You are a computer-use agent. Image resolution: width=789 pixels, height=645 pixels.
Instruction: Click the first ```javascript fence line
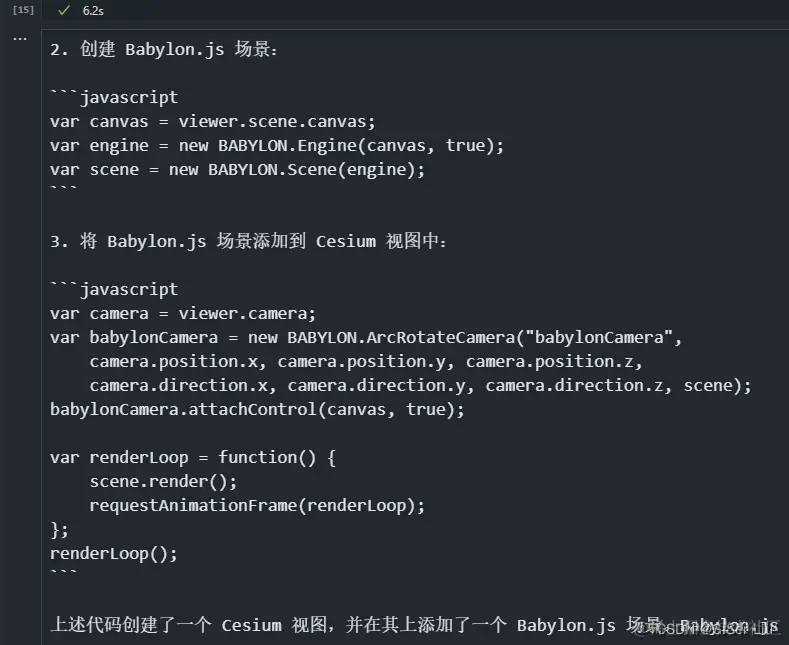[114, 97]
